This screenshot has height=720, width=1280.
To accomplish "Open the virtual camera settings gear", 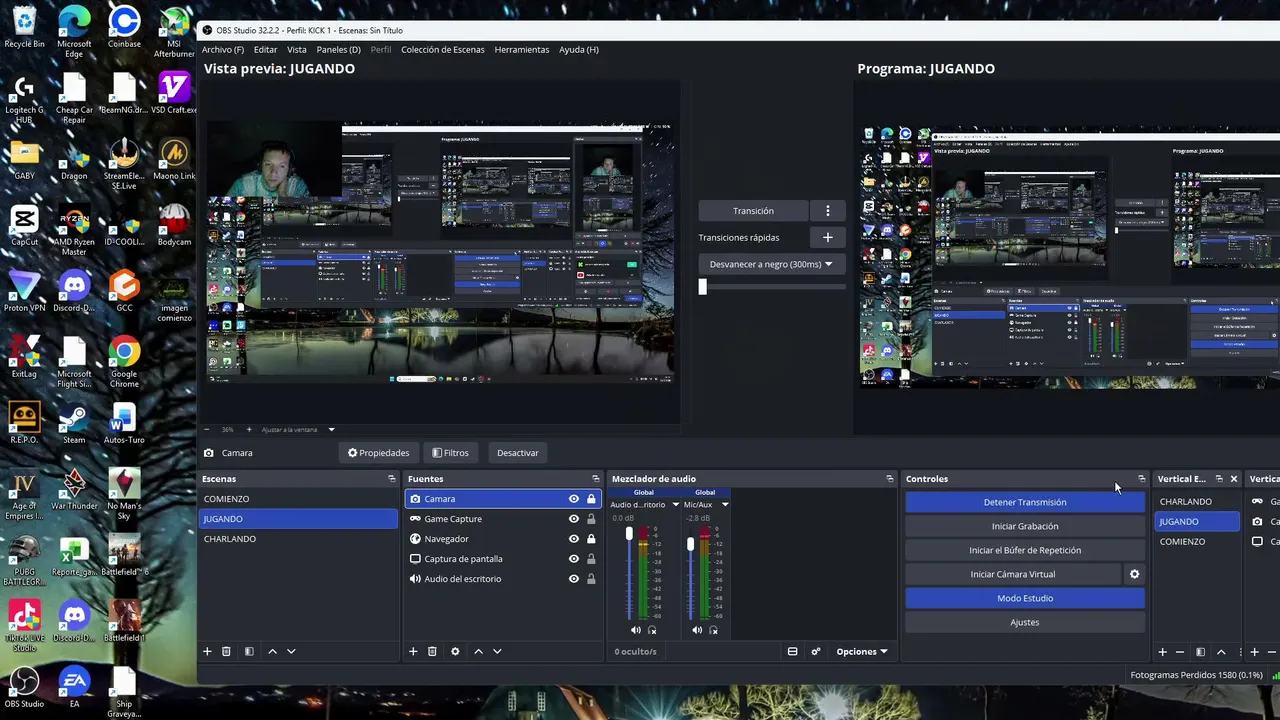I will point(1134,574).
